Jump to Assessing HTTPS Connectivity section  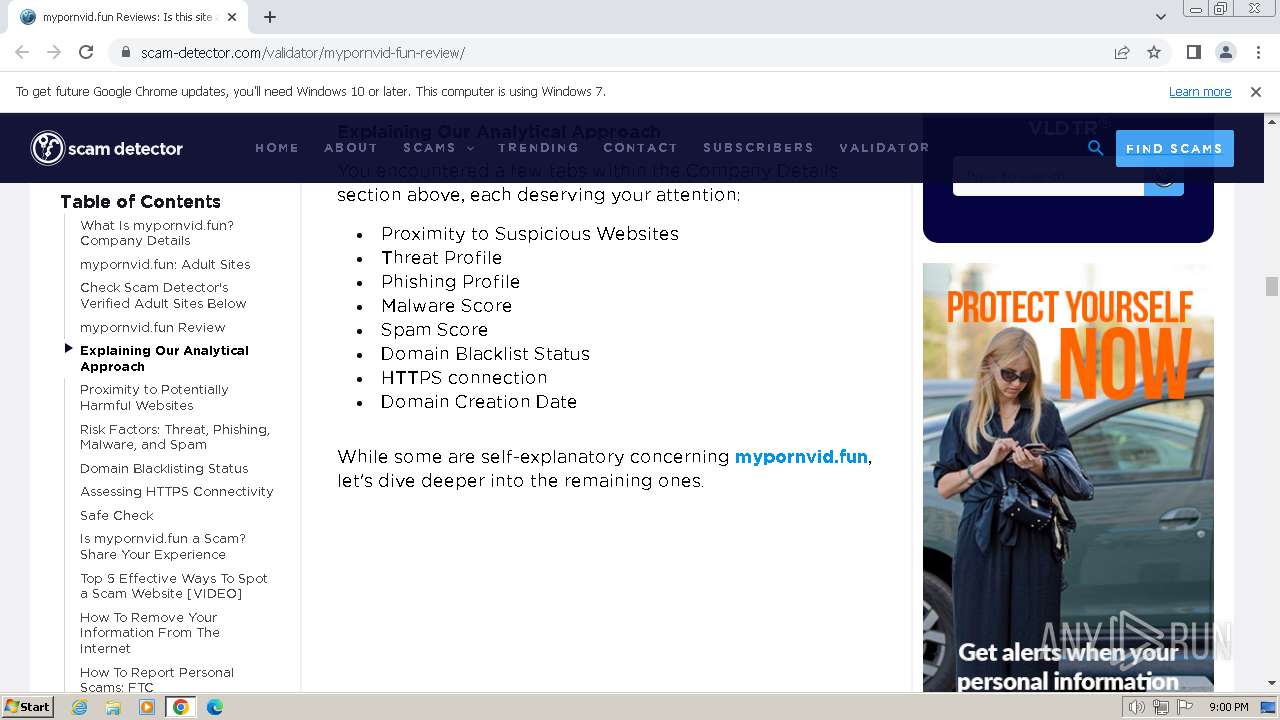point(177,491)
